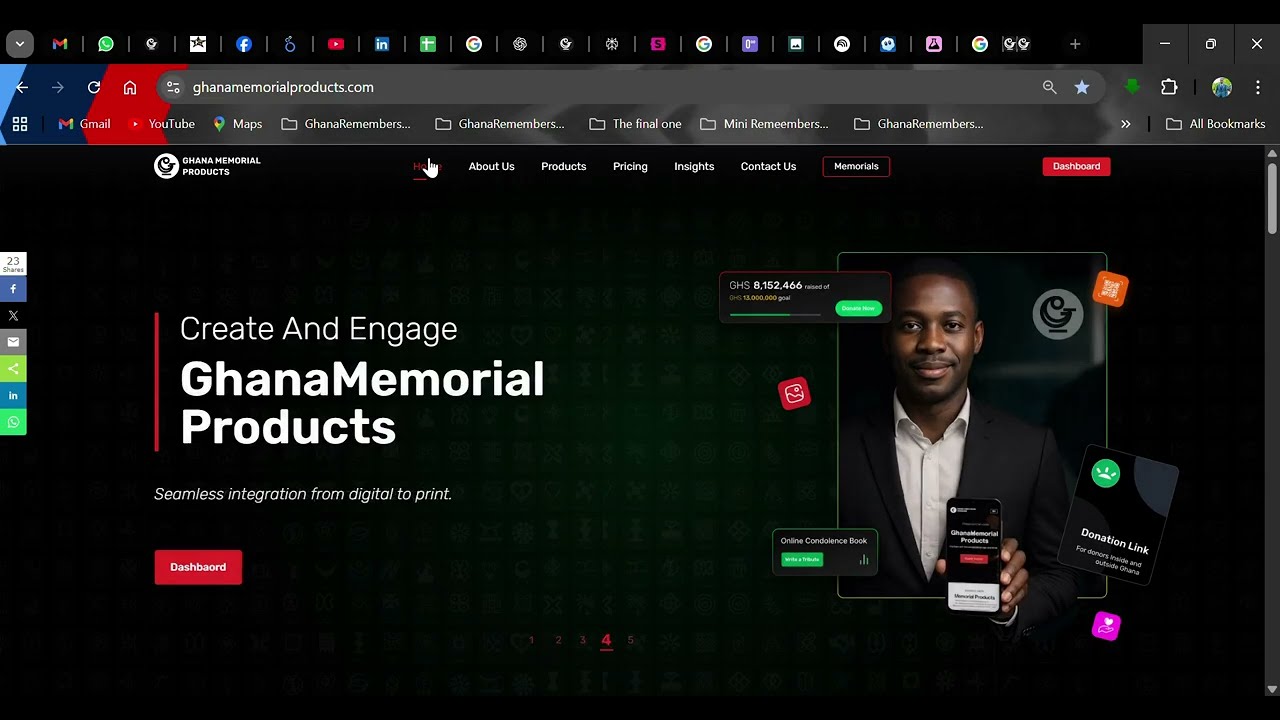Reload the page using refresh icon
This screenshot has width=1280, height=720.
pos(94,87)
